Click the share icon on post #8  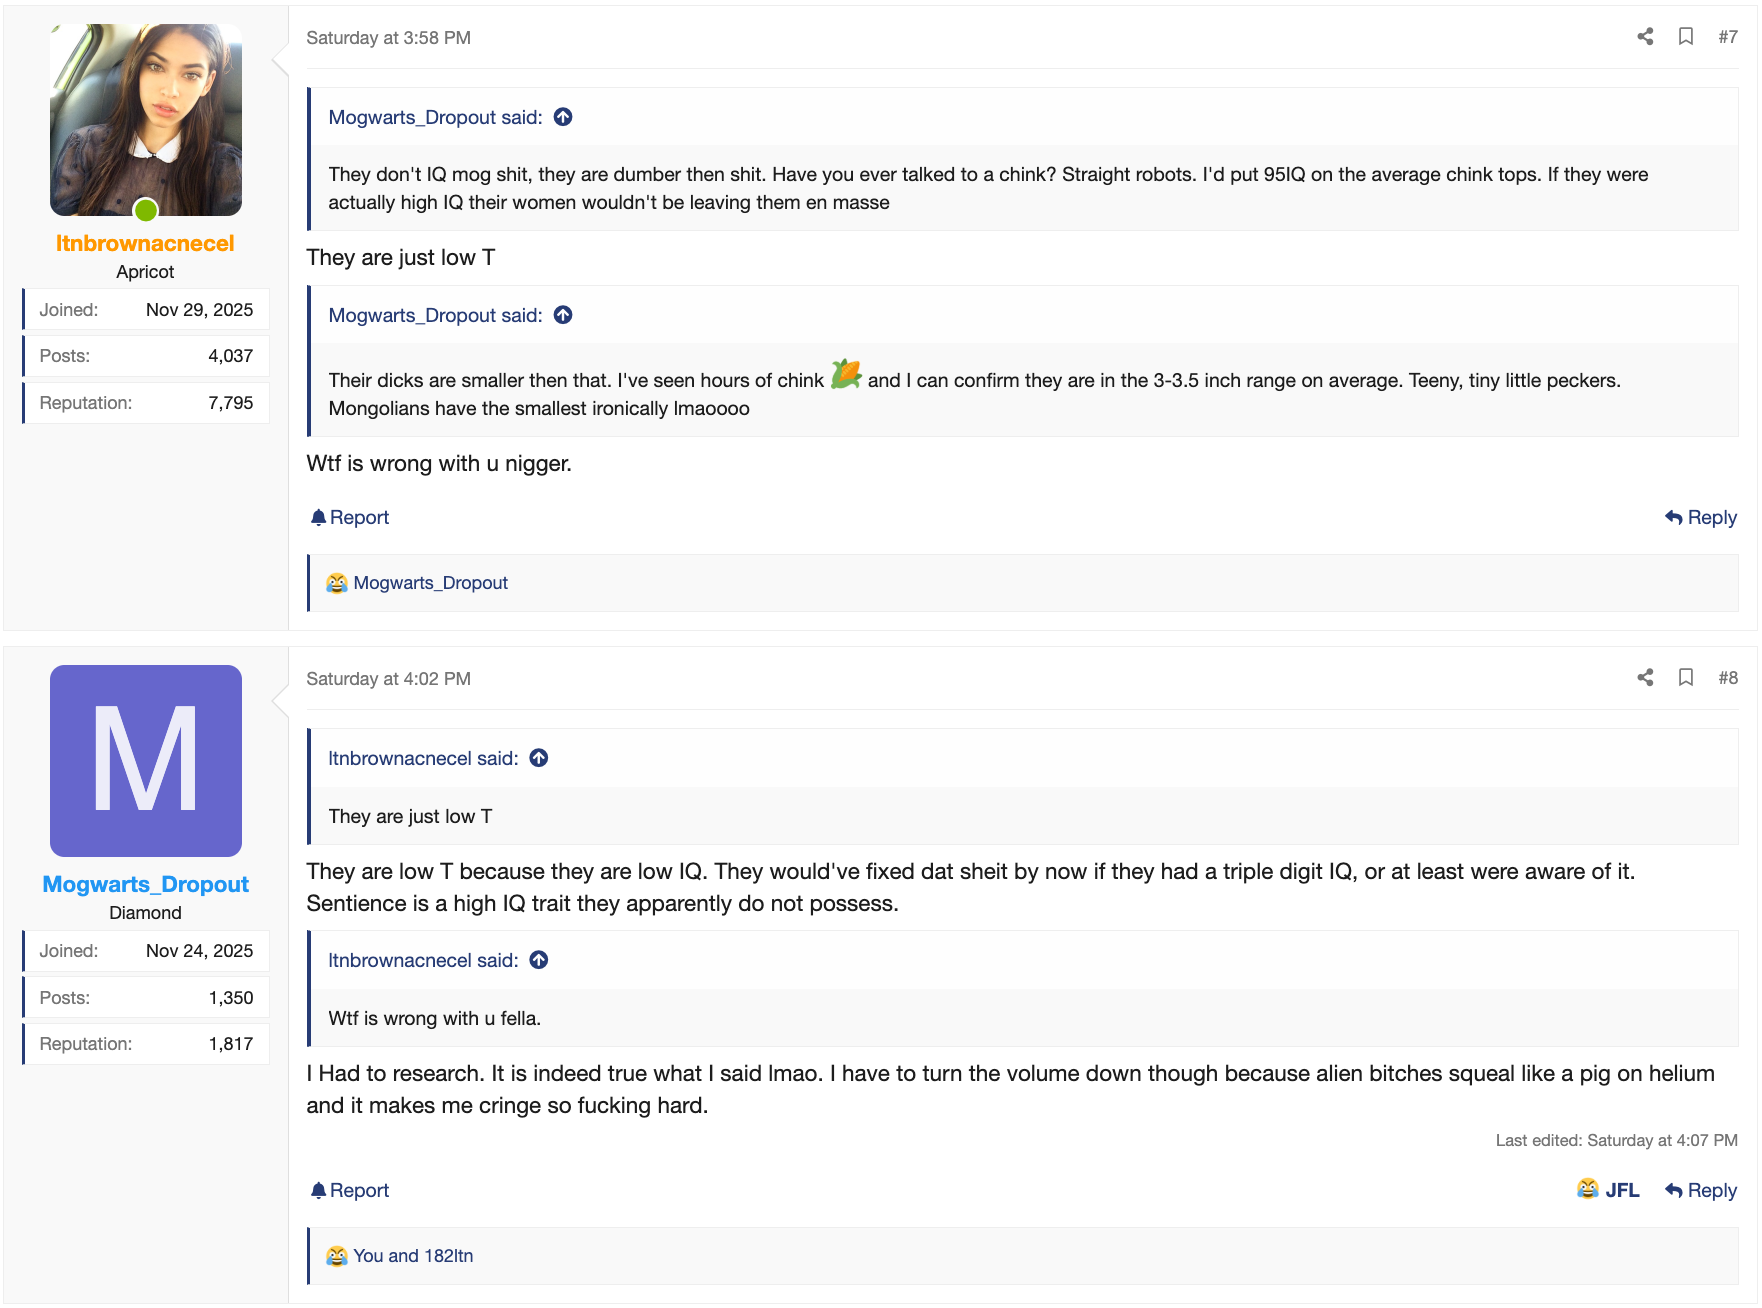click(1645, 678)
